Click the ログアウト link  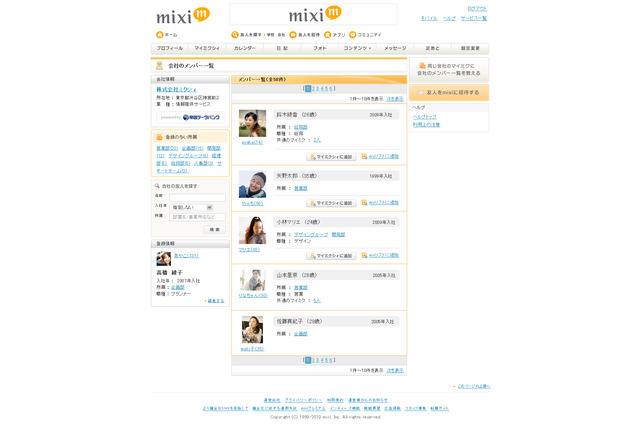(x=477, y=9)
